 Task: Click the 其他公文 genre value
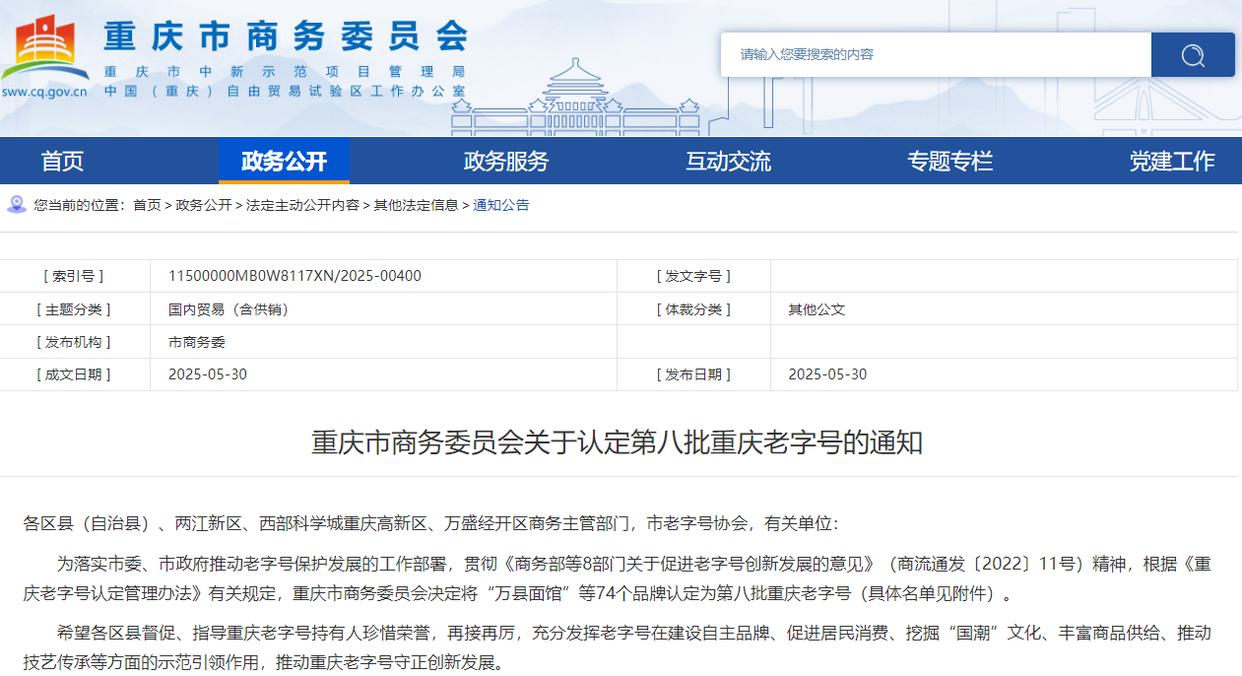point(817,309)
